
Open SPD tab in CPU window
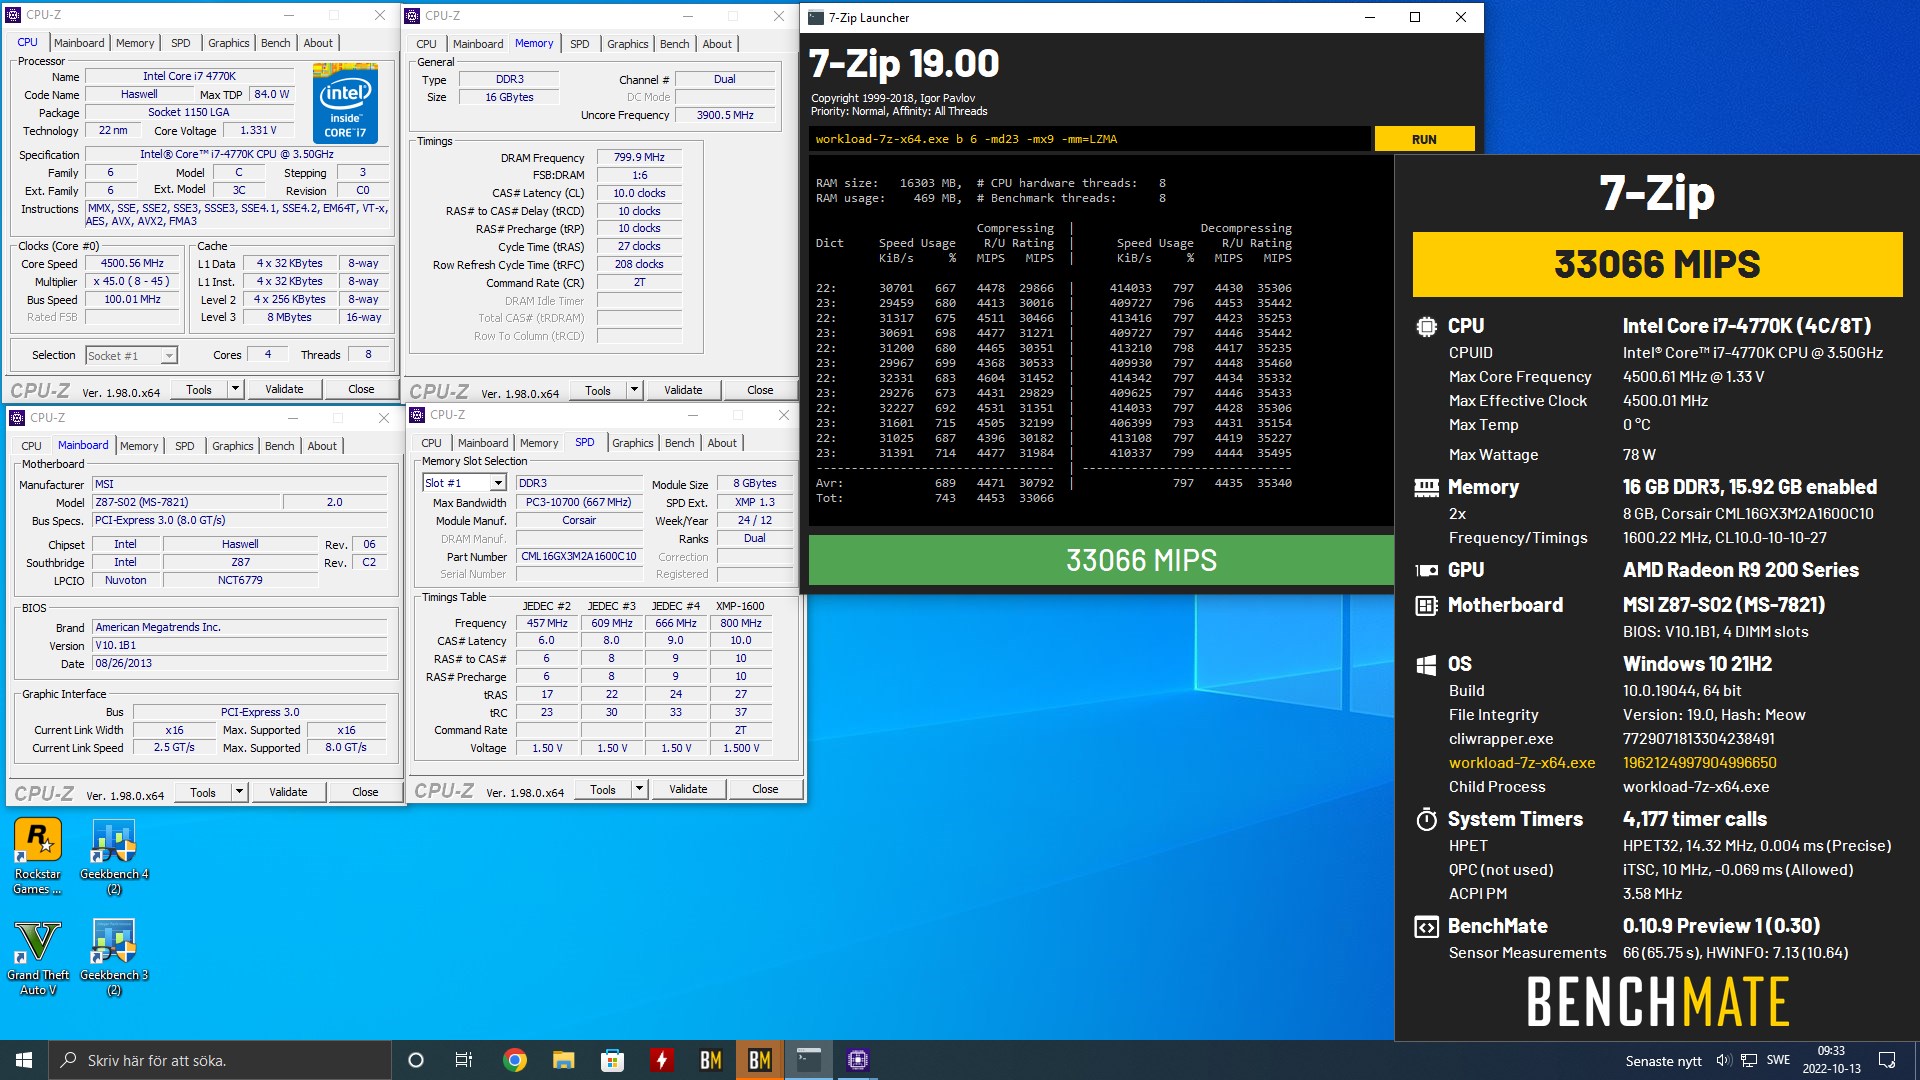pyautogui.click(x=180, y=43)
